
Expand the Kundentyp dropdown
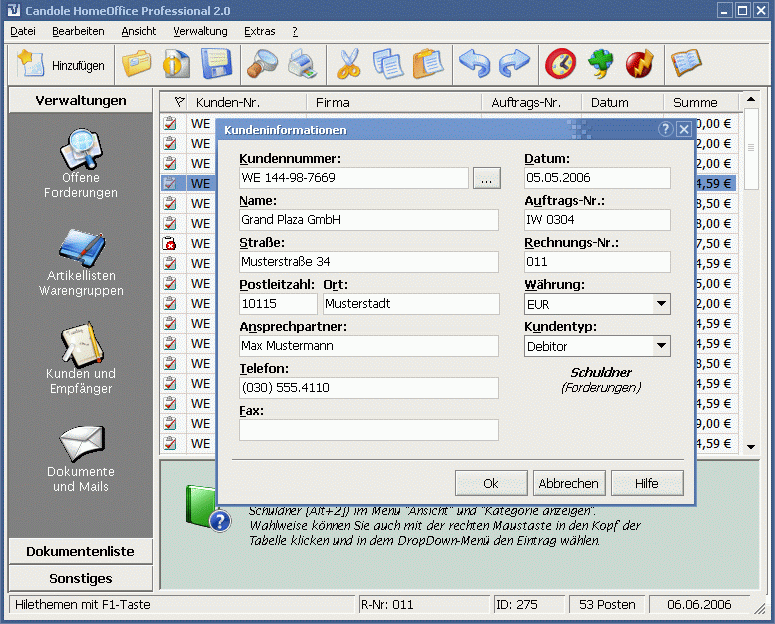point(661,346)
